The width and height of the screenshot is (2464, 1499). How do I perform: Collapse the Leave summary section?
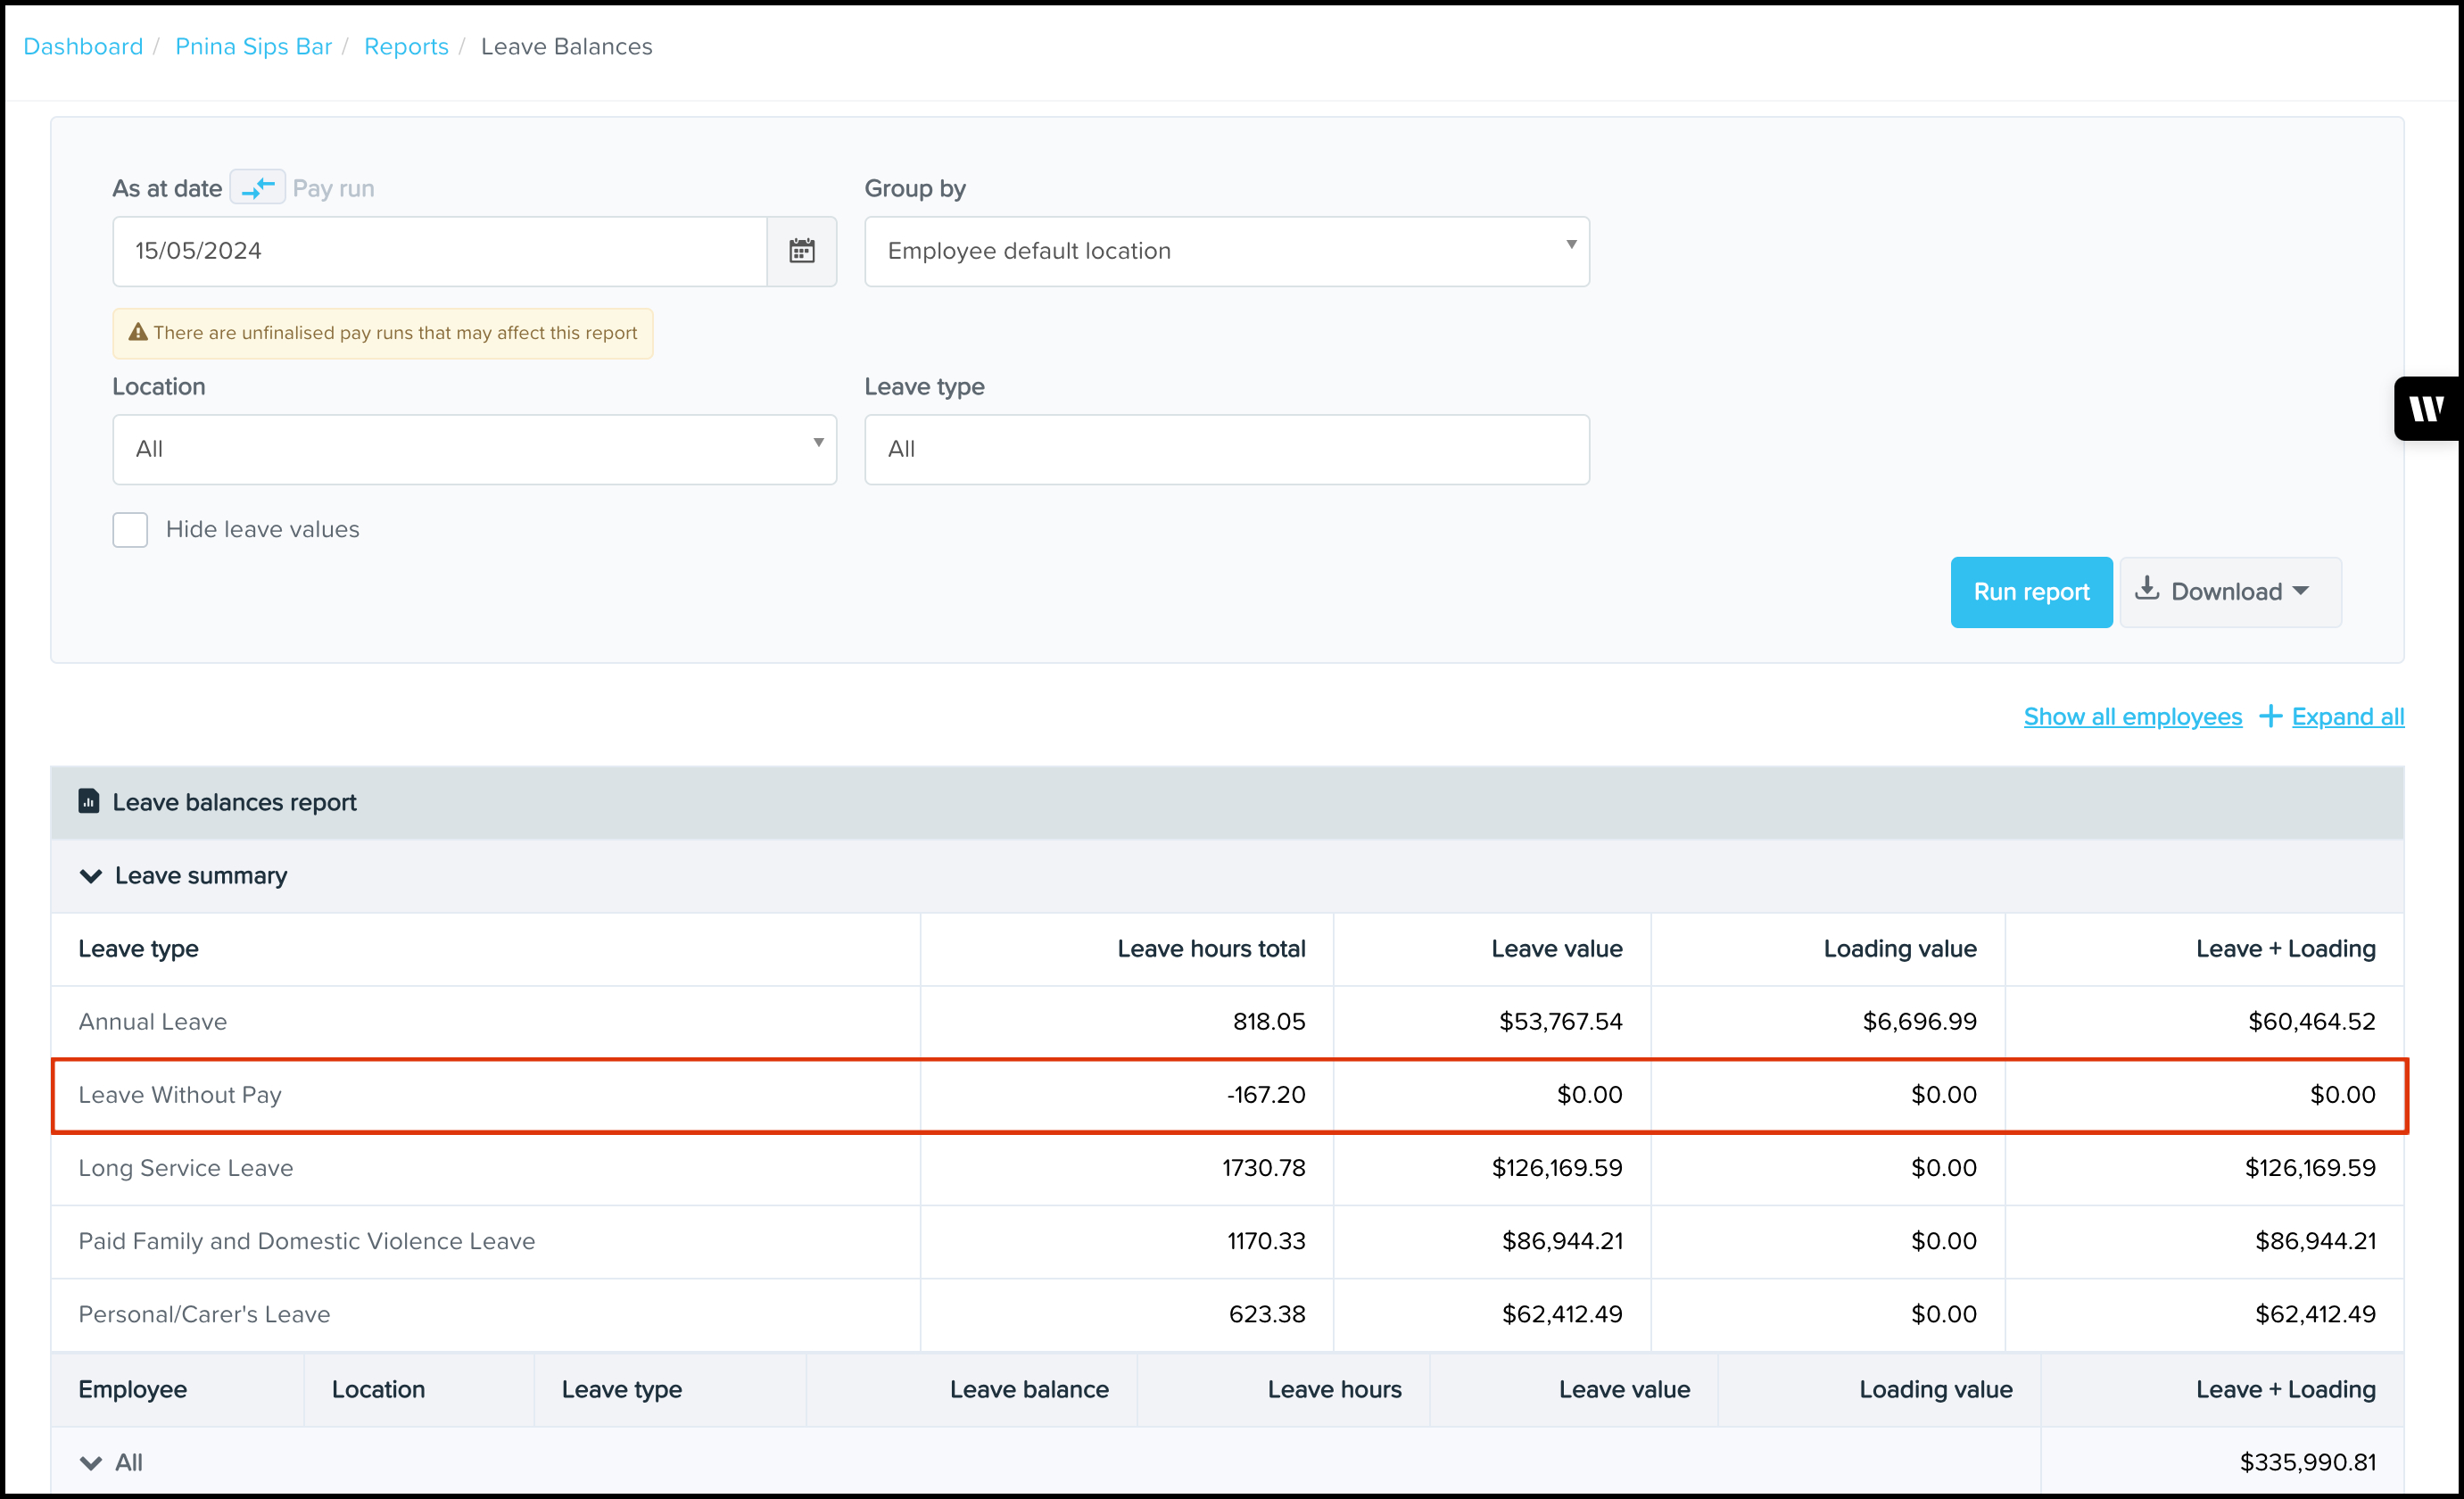91,876
